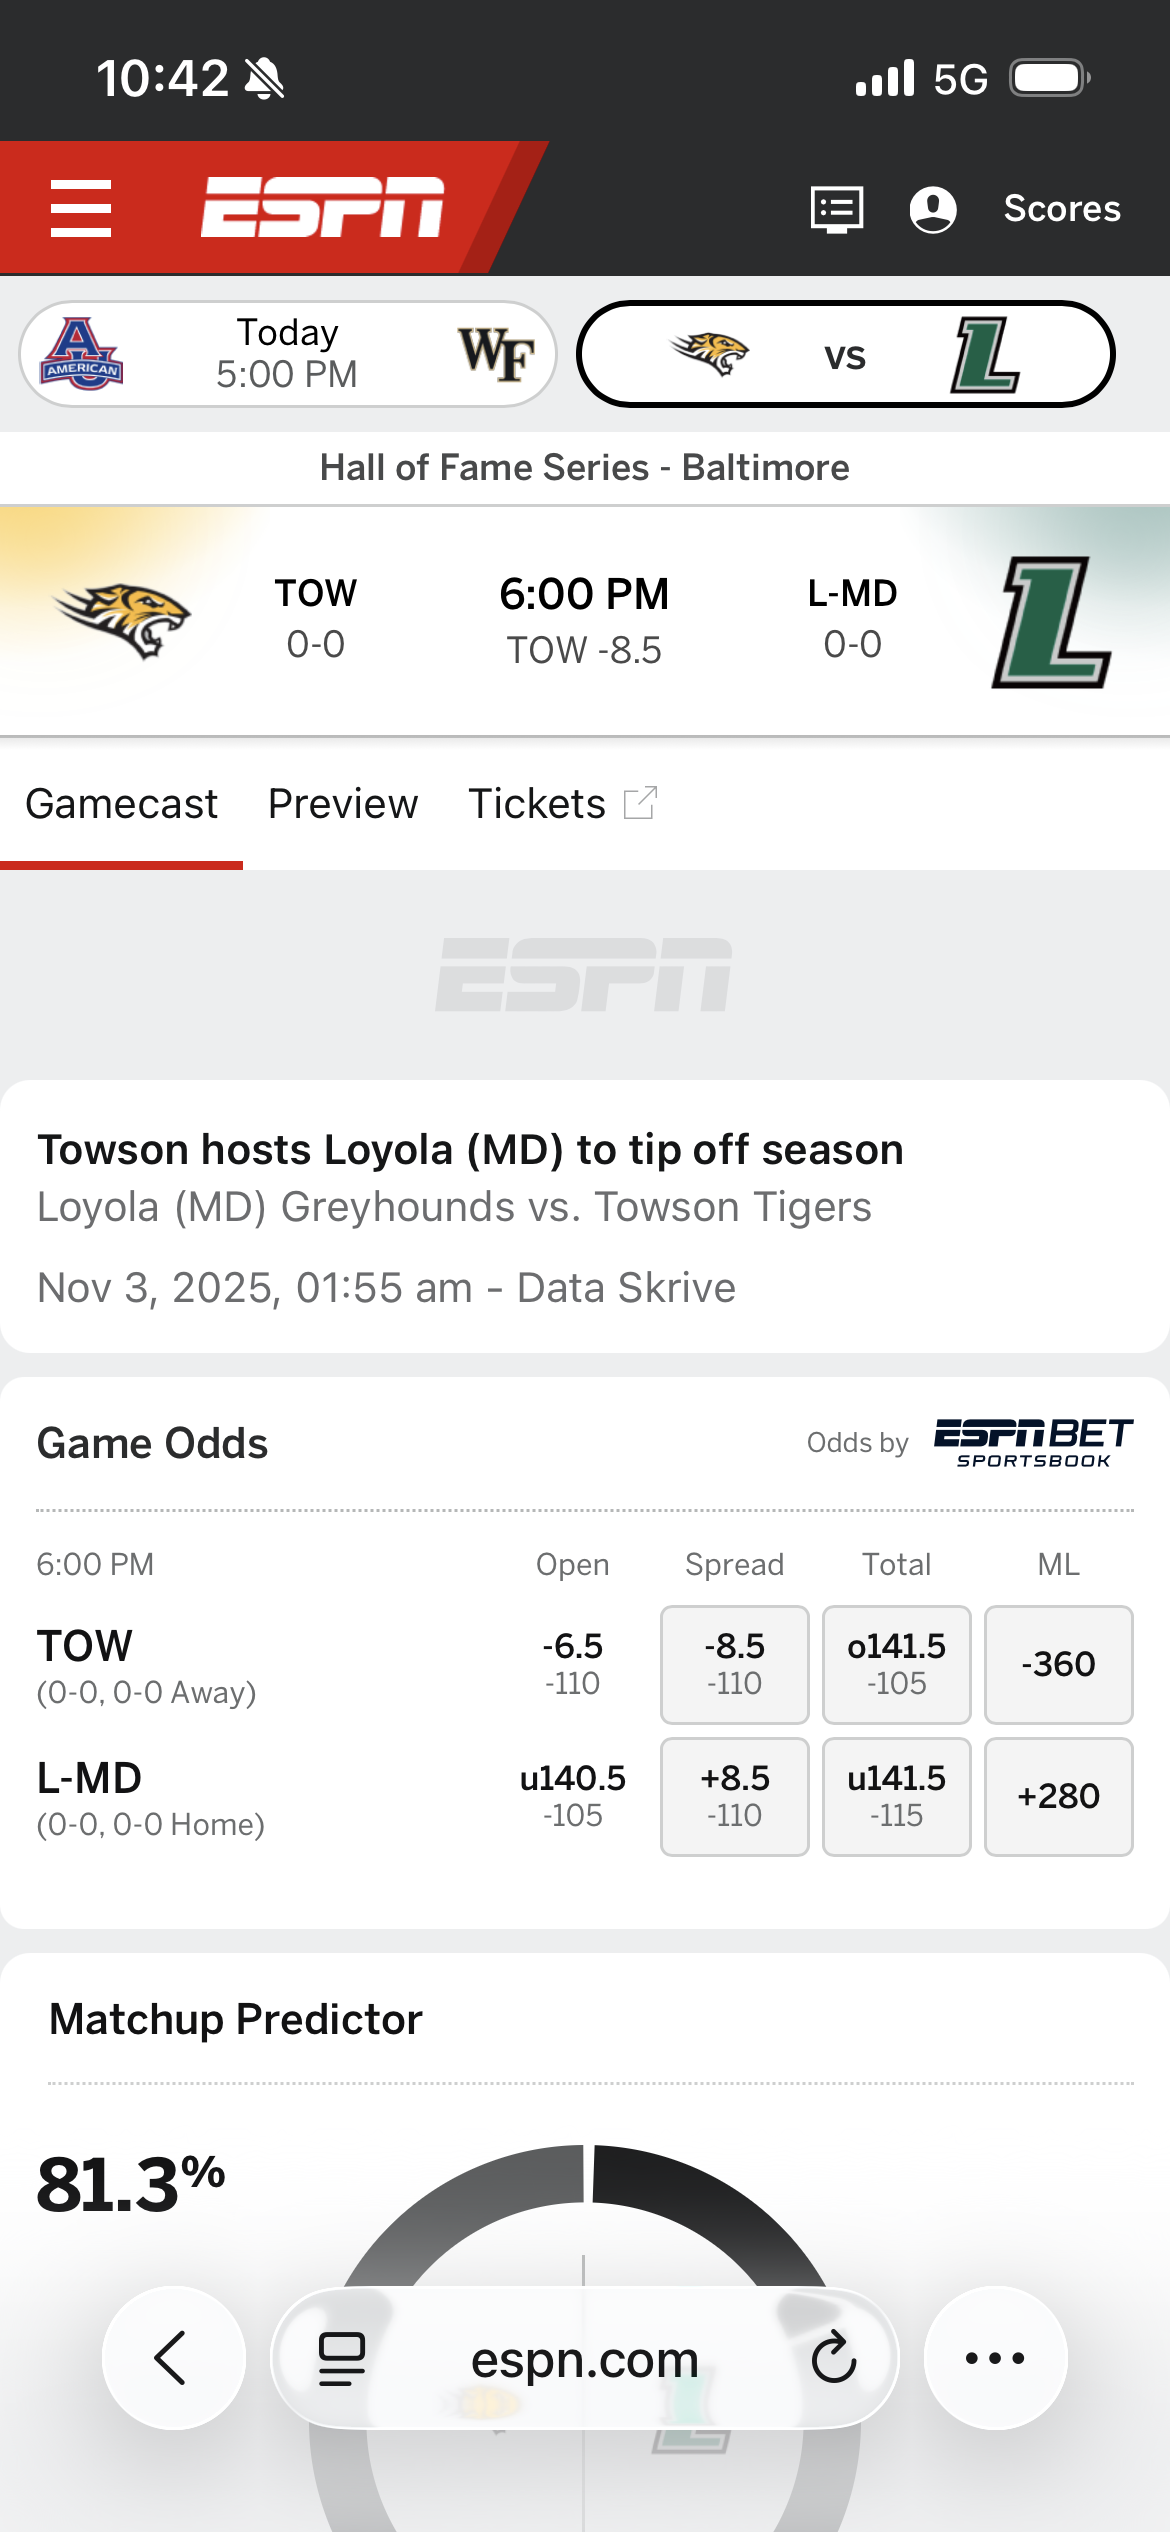Image resolution: width=1170 pixels, height=2532 pixels.
Task: Open the news feed icon in header
Action: [836, 209]
